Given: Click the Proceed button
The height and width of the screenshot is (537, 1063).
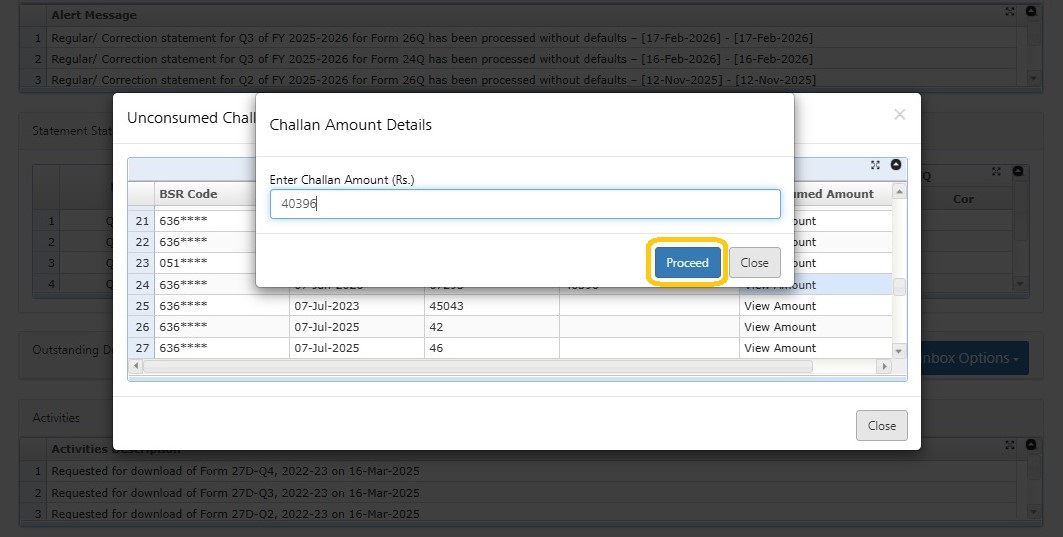Looking at the screenshot, I should tap(687, 263).
